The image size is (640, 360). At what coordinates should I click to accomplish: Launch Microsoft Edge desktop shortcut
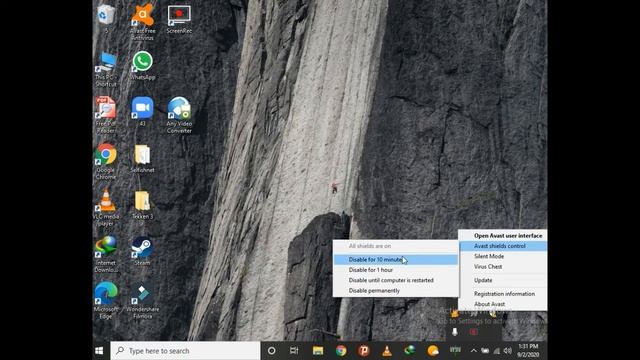106,300
